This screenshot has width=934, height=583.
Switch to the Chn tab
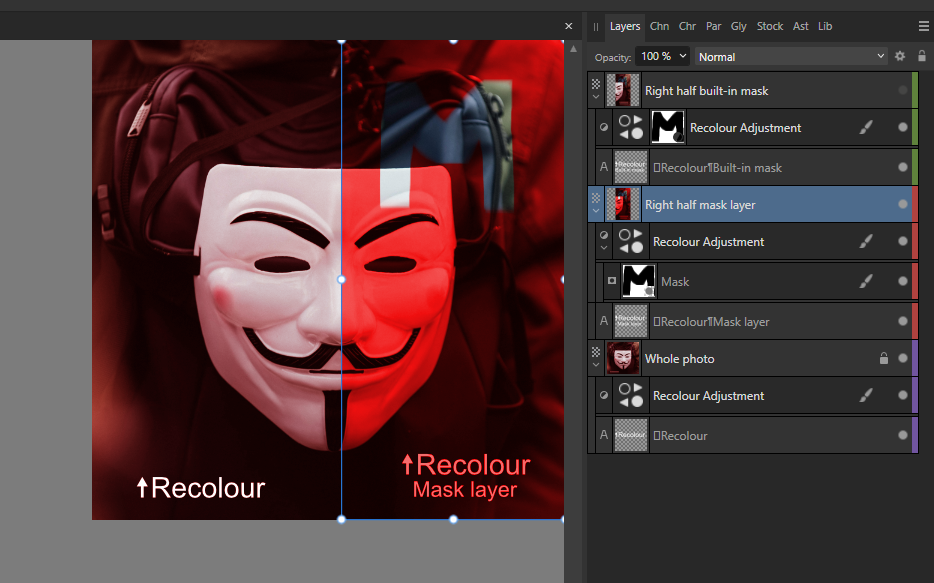(659, 26)
